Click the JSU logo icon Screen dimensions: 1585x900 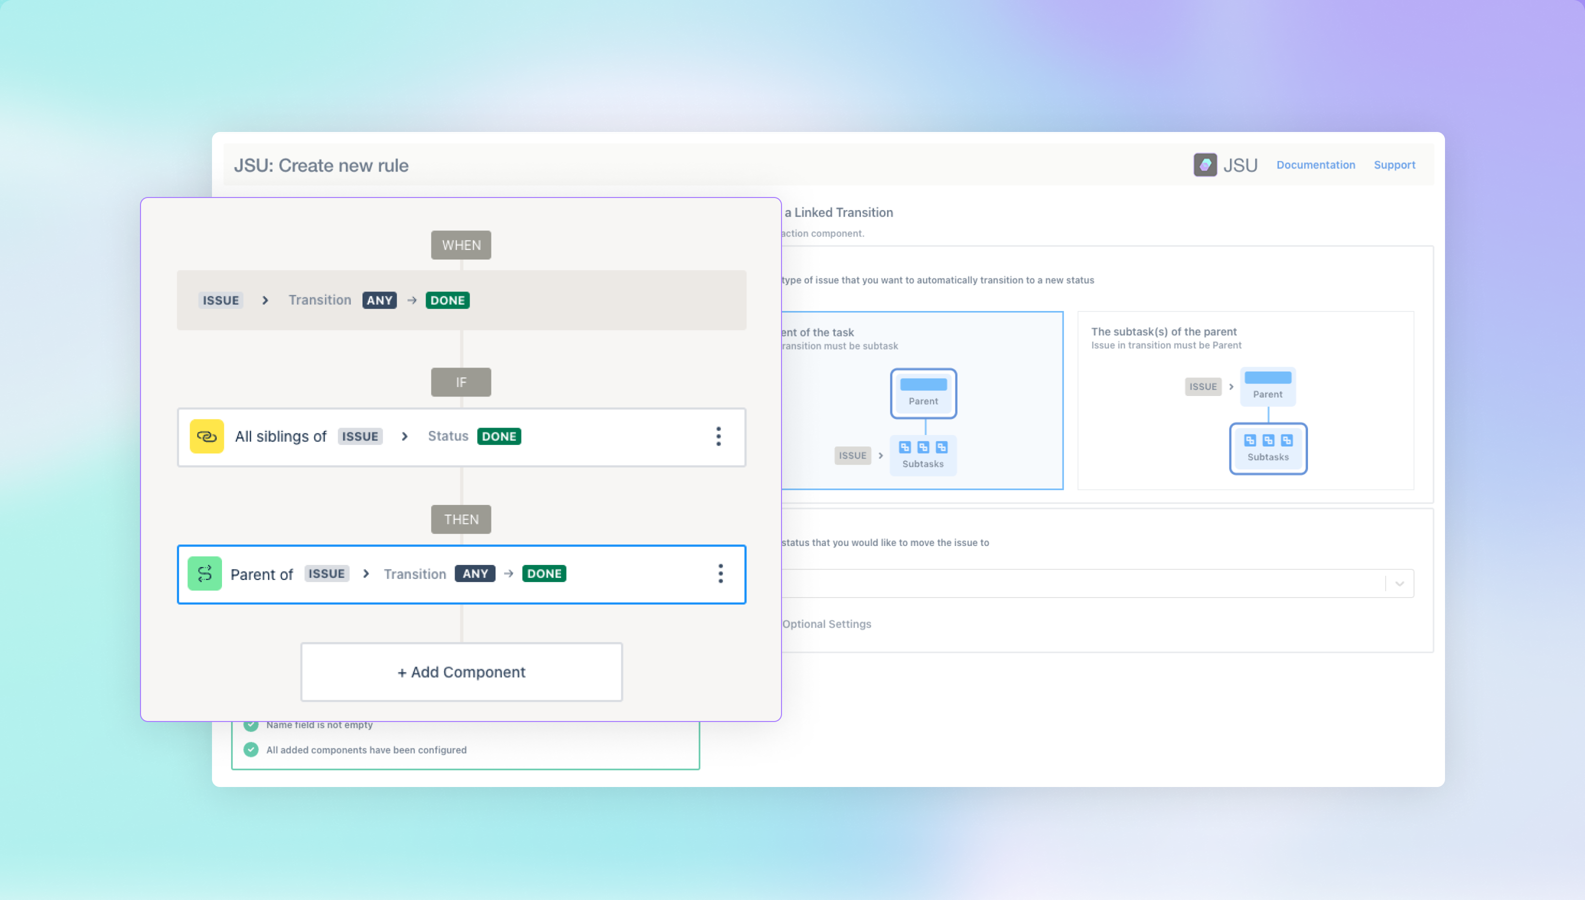point(1205,165)
